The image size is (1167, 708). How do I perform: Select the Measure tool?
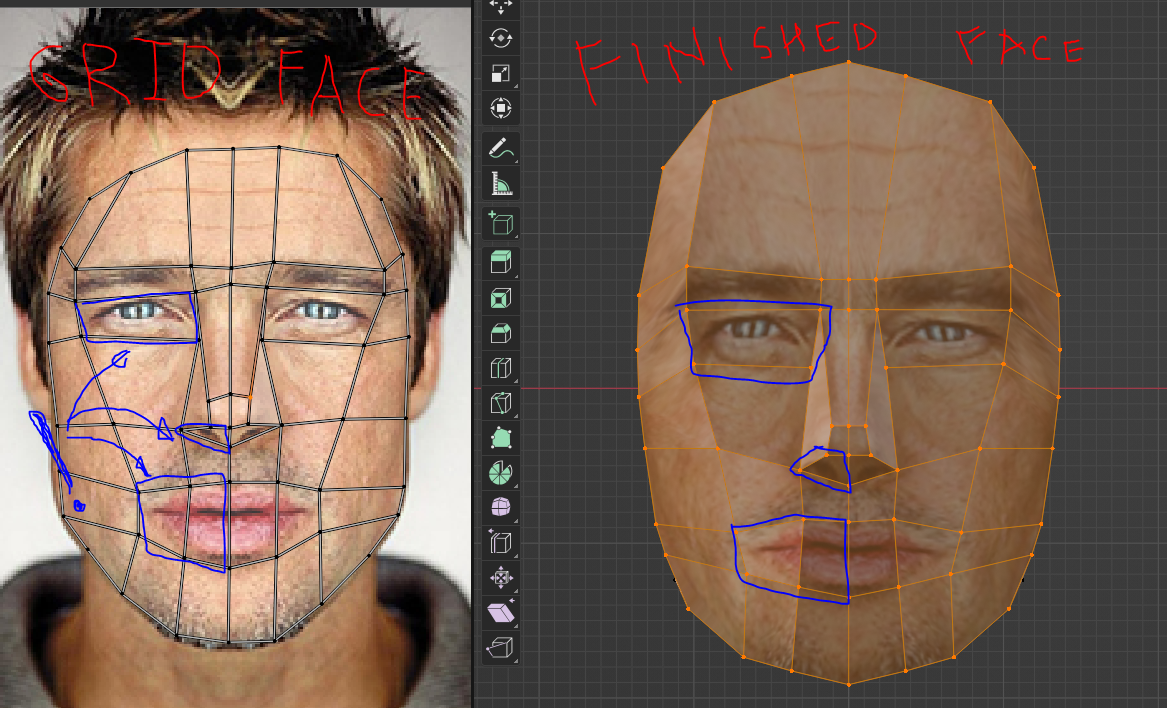501,184
